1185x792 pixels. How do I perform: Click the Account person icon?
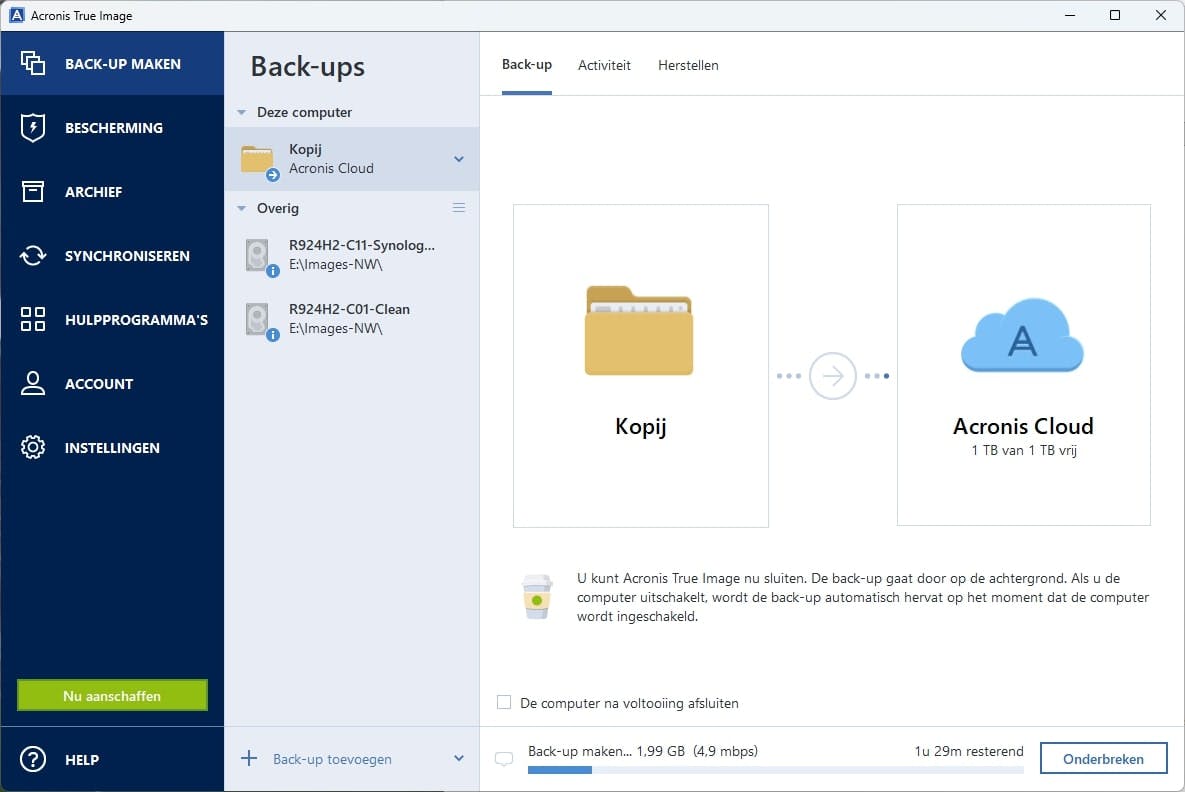32,383
